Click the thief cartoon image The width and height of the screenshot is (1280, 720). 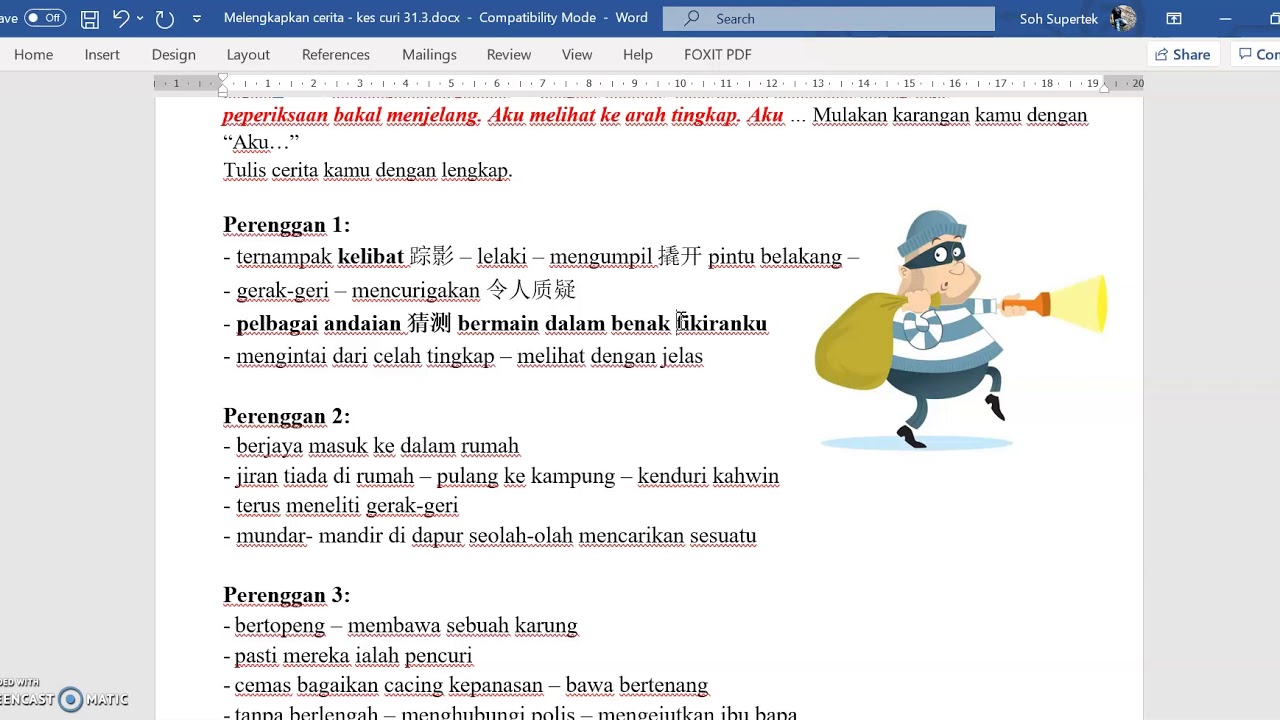961,329
